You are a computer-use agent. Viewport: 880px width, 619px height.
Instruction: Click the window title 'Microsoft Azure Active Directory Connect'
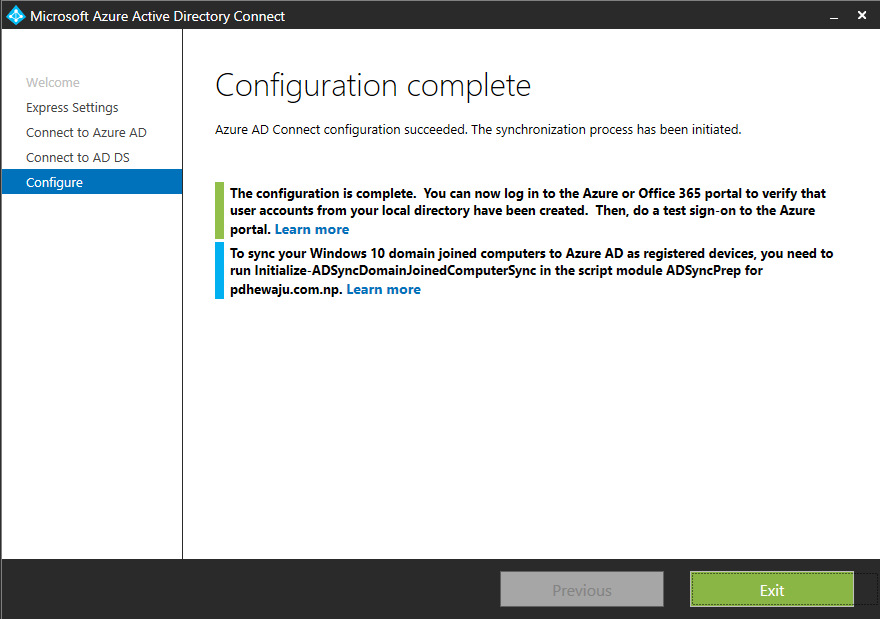pyautogui.click(x=157, y=16)
